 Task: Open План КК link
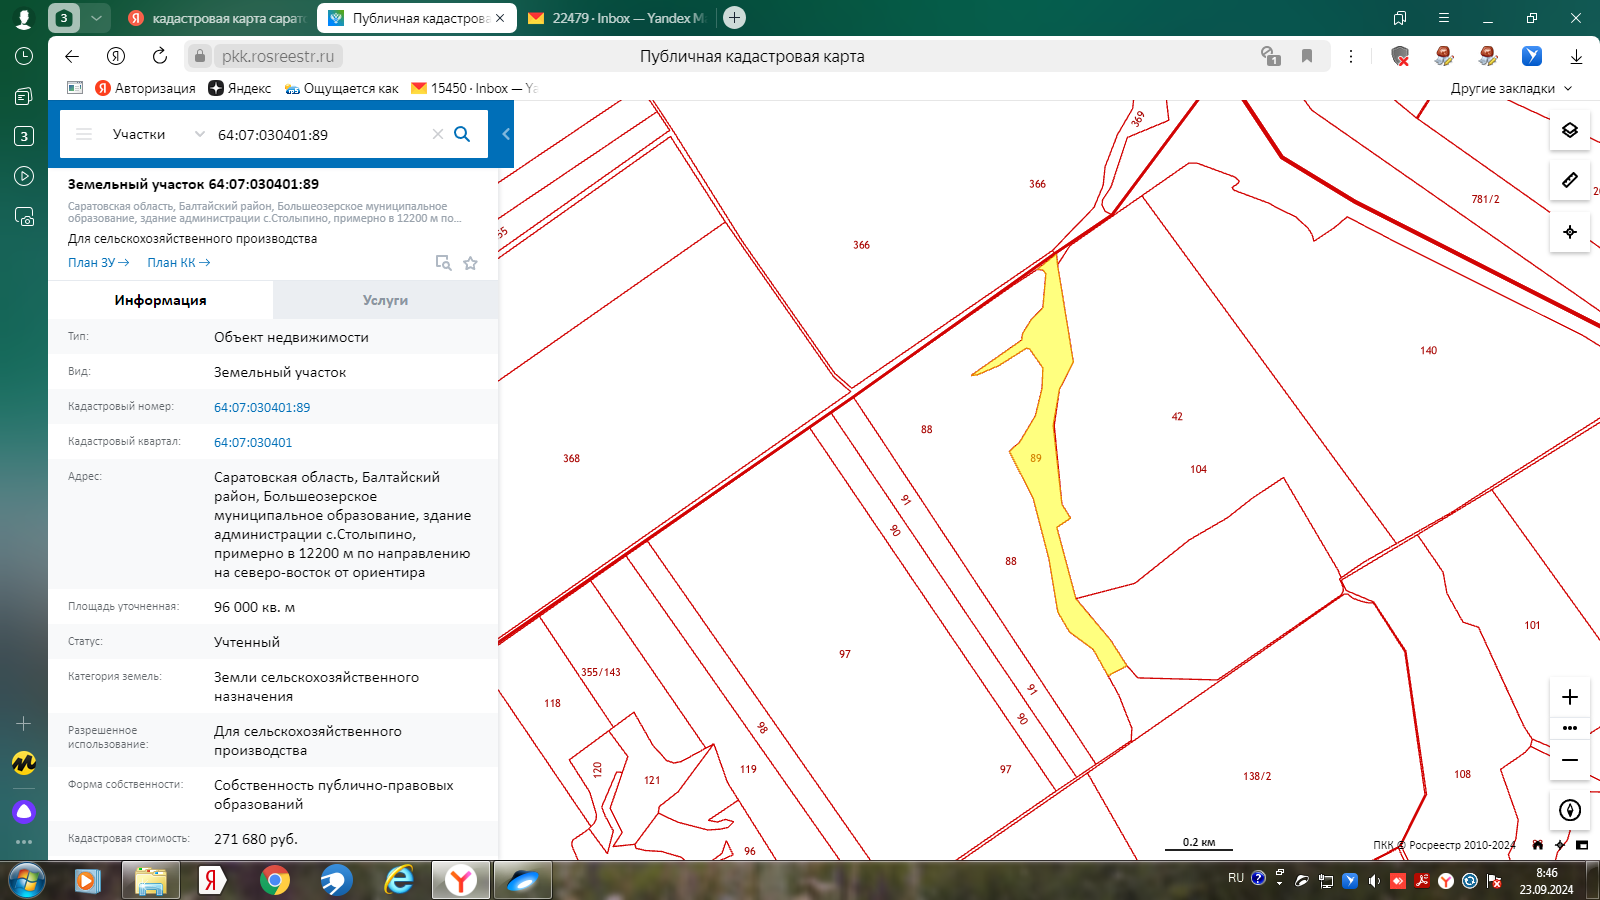click(179, 263)
